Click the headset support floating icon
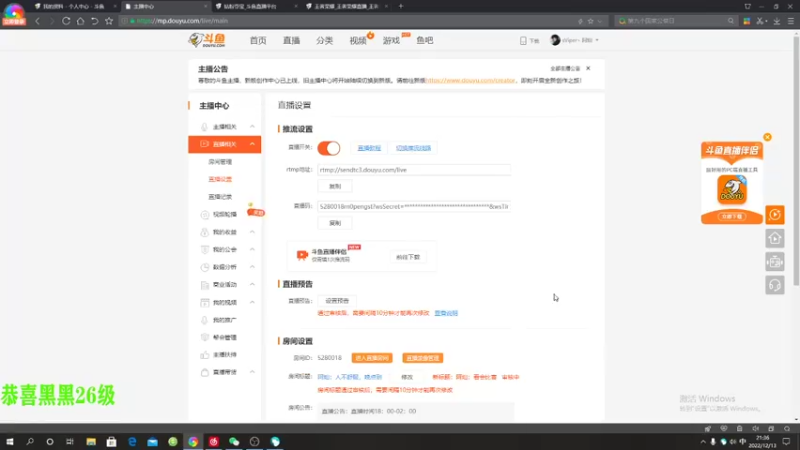This screenshot has height=450, width=800. (774, 285)
